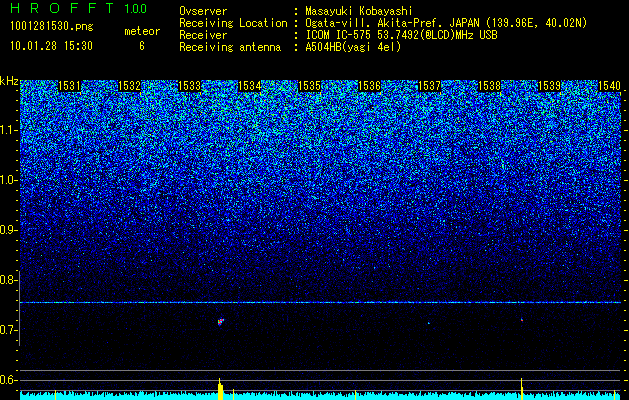Click the 1534 time marker

click(x=250, y=86)
